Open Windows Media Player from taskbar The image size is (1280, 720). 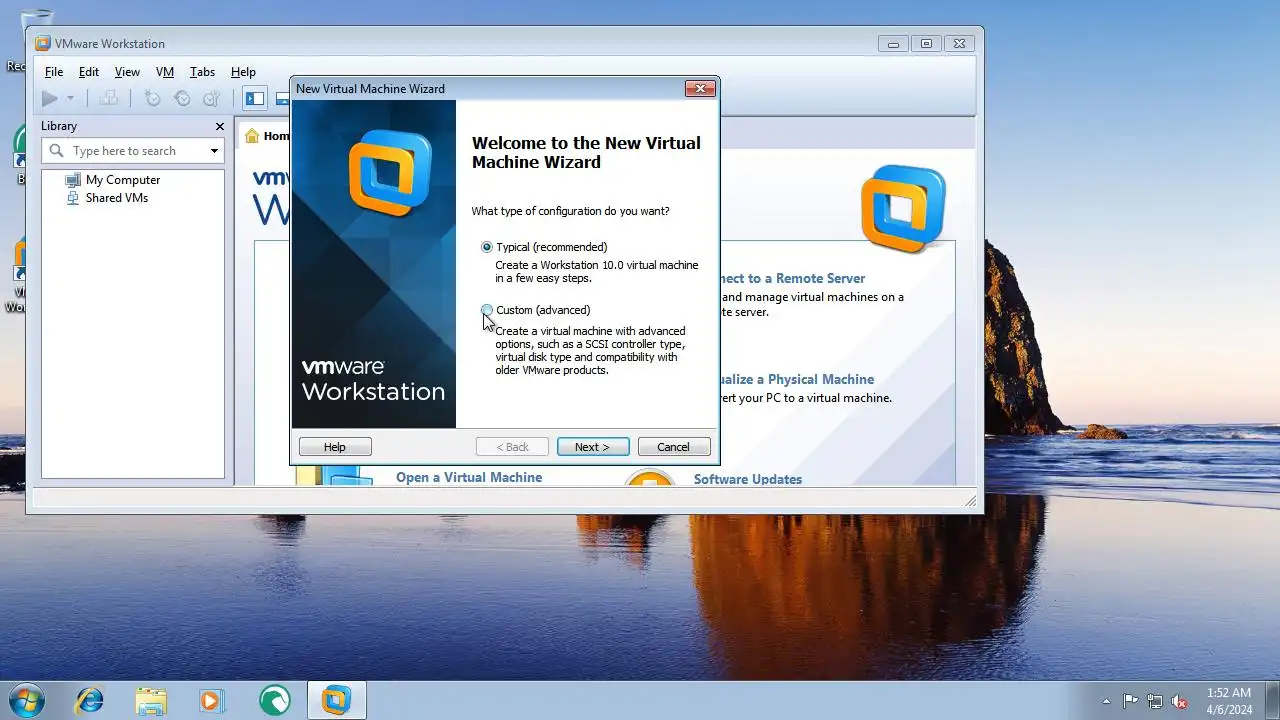pos(212,700)
